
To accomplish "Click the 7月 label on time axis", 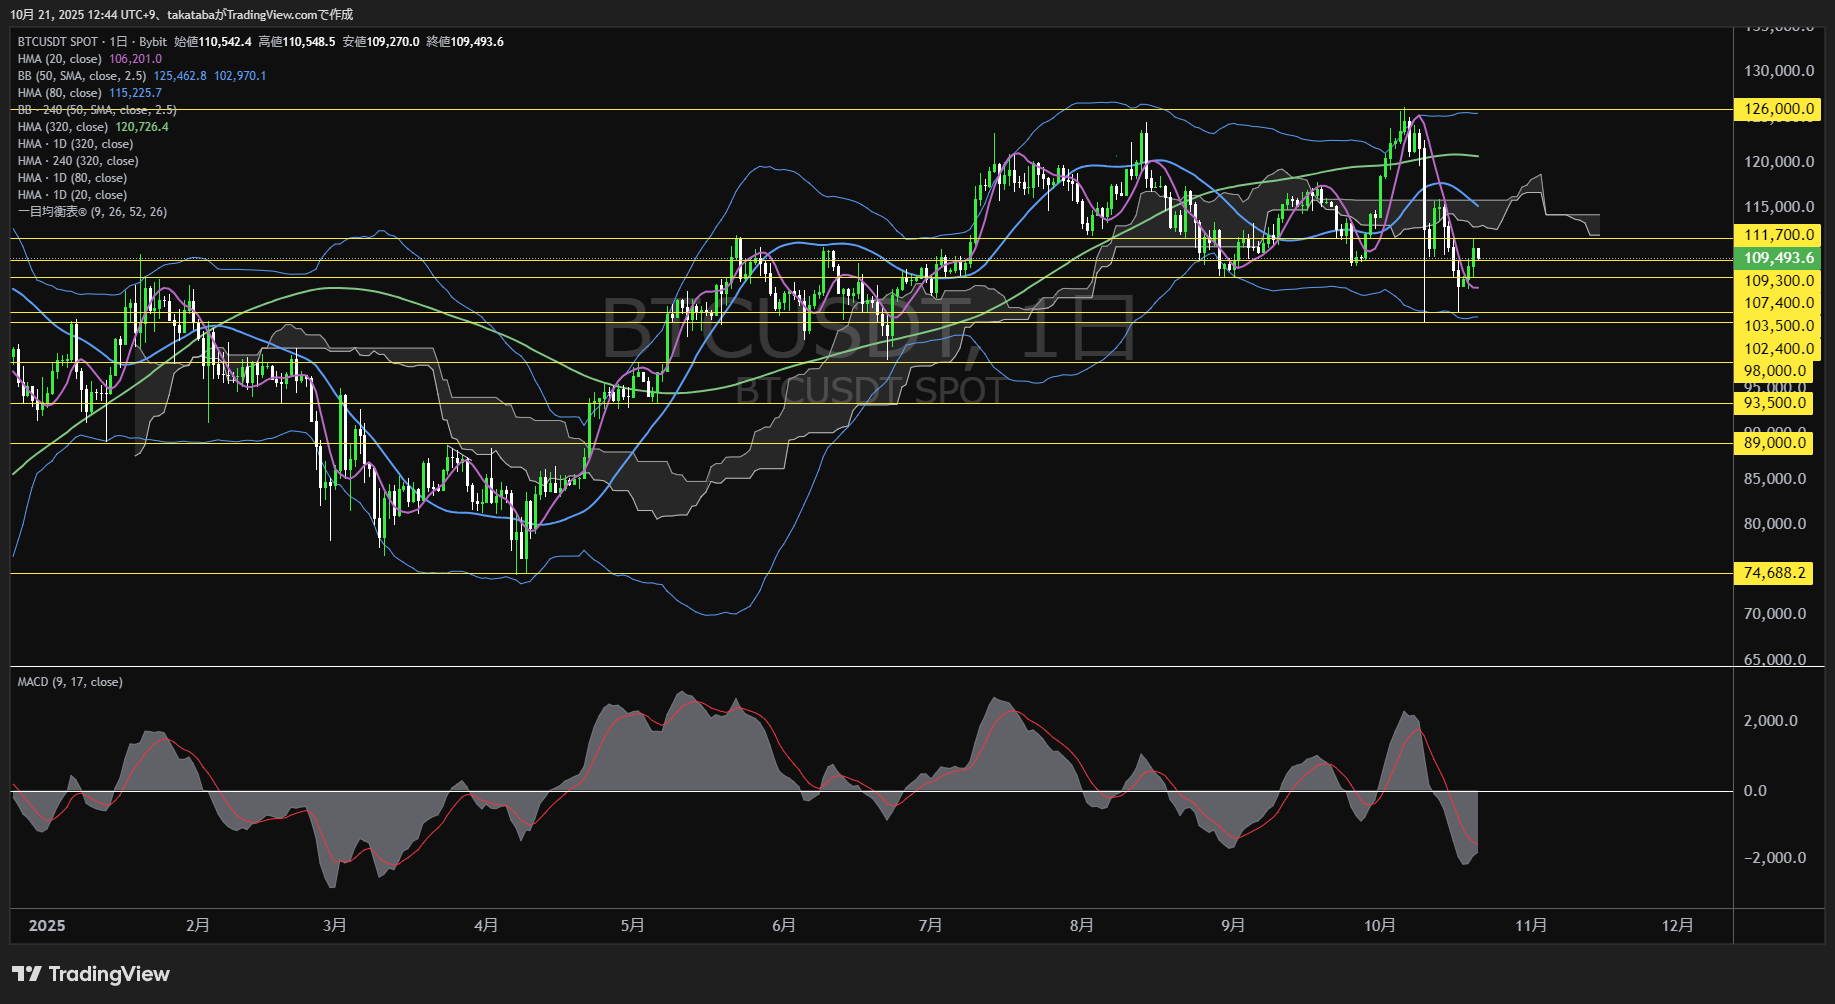I will point(930,926).
